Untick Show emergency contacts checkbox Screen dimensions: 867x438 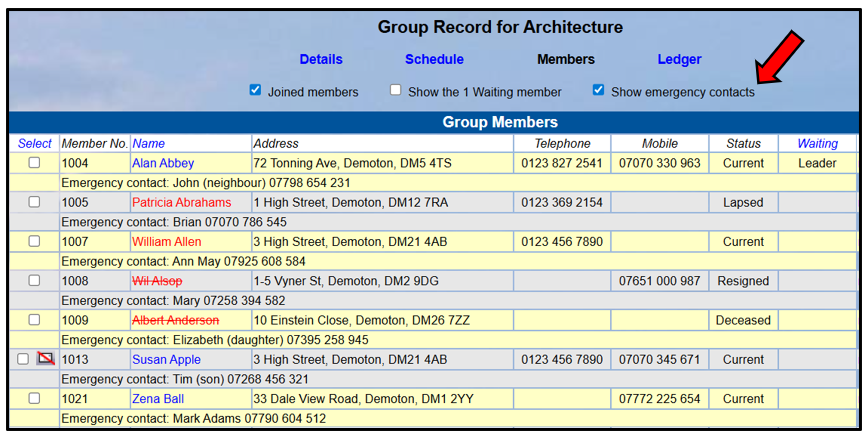coord(598,90)
